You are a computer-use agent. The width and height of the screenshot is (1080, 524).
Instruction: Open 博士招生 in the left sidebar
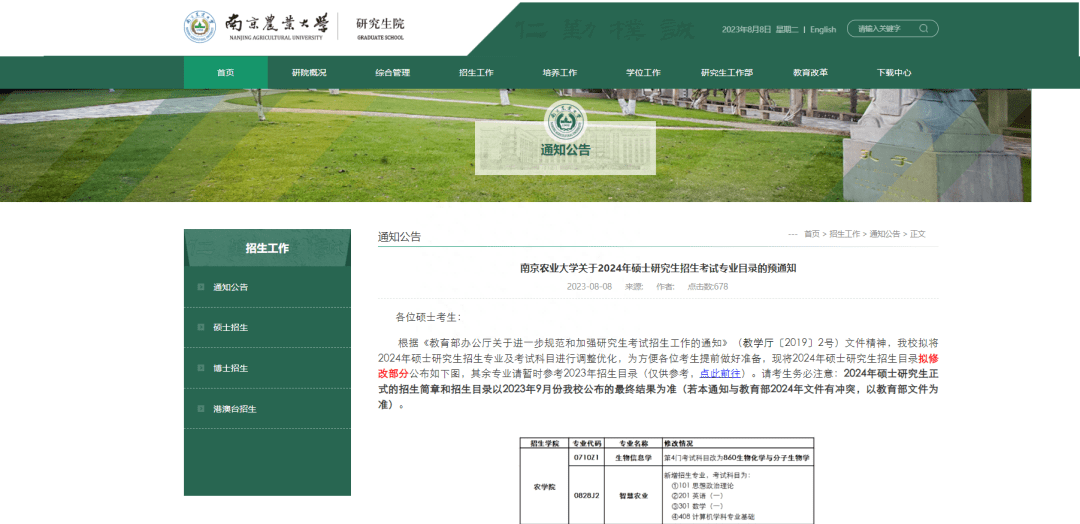230,368
